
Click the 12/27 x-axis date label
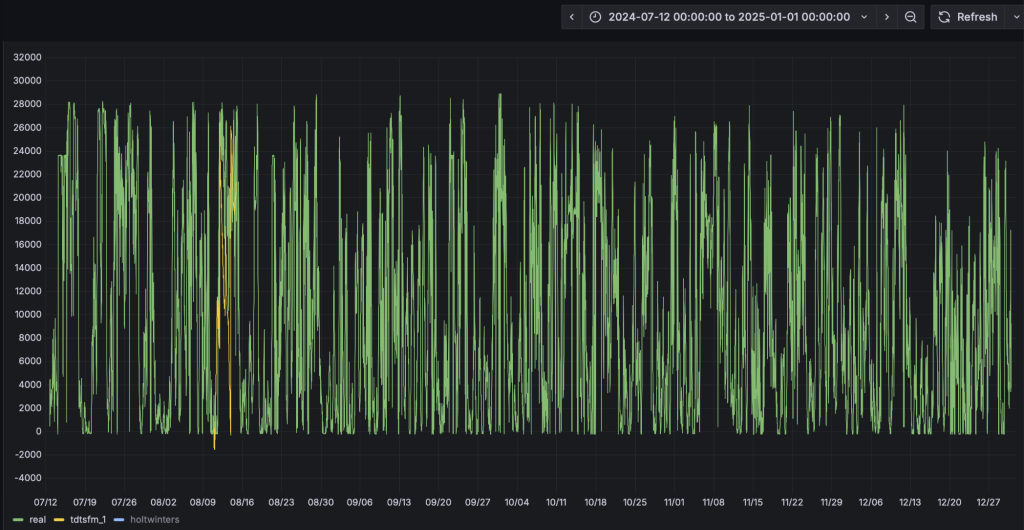(x=988, y=503)
